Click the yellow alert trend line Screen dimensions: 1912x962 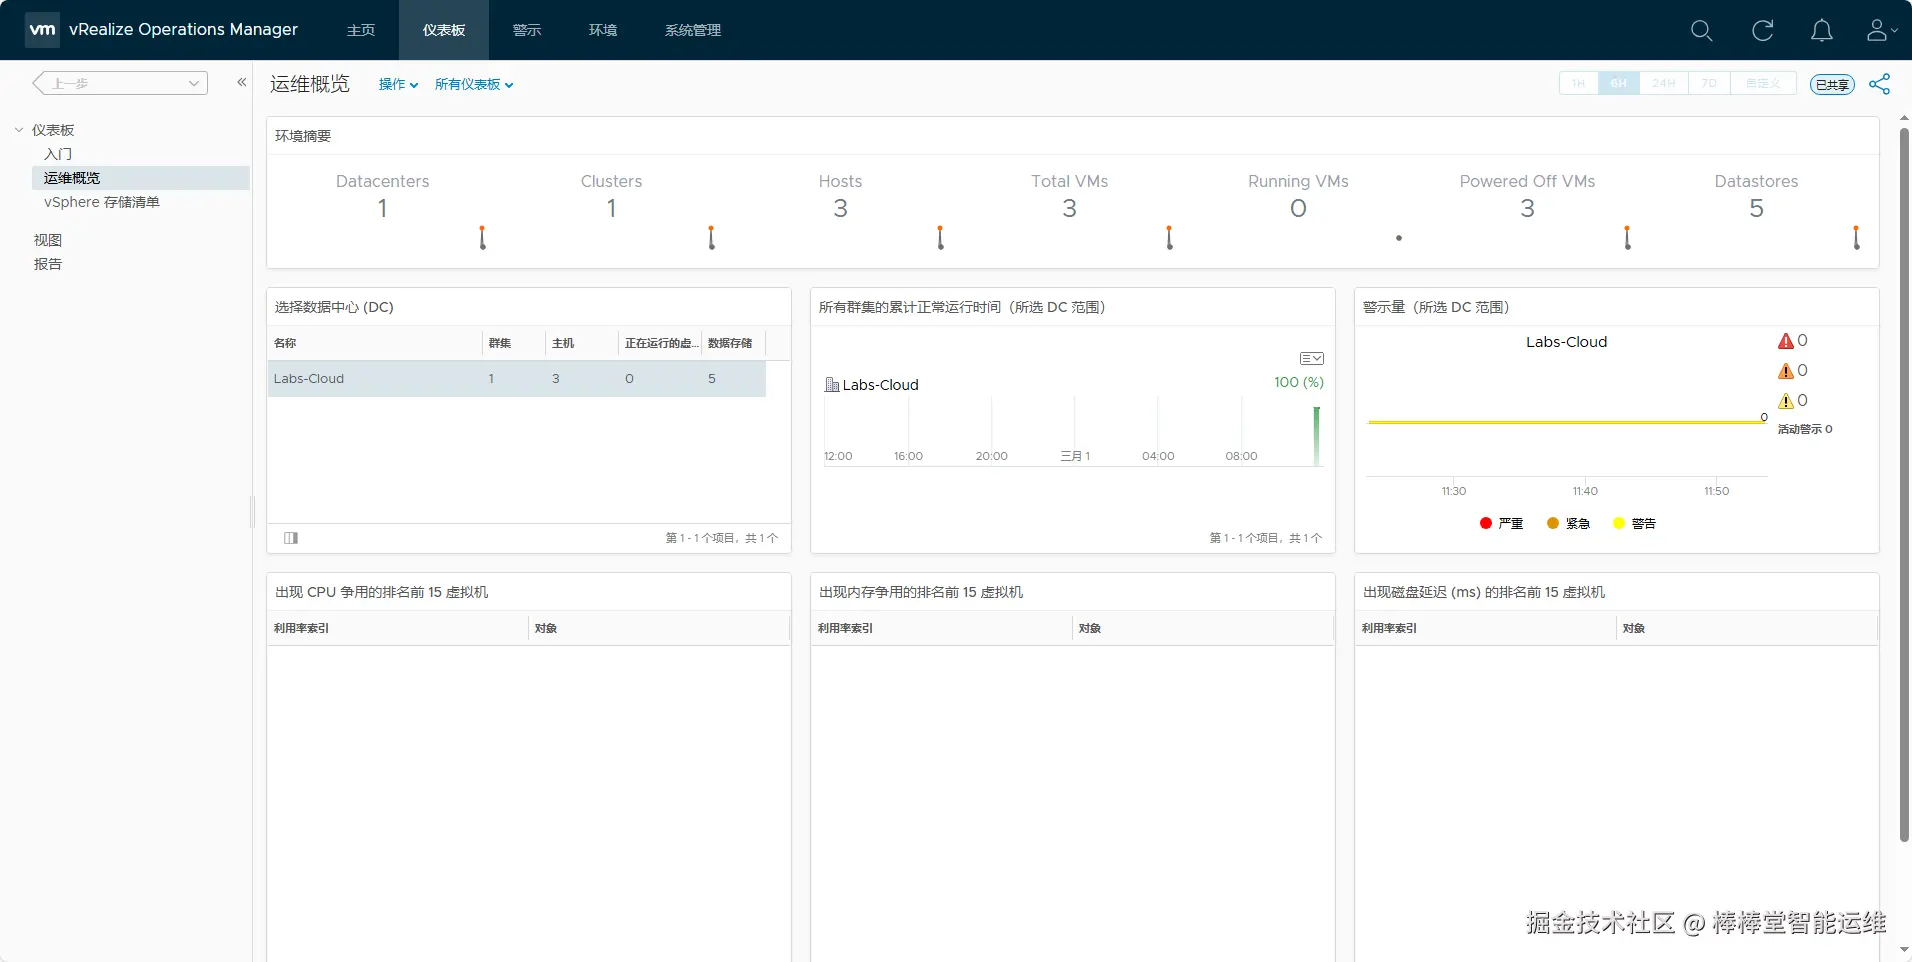(1566, 422)
